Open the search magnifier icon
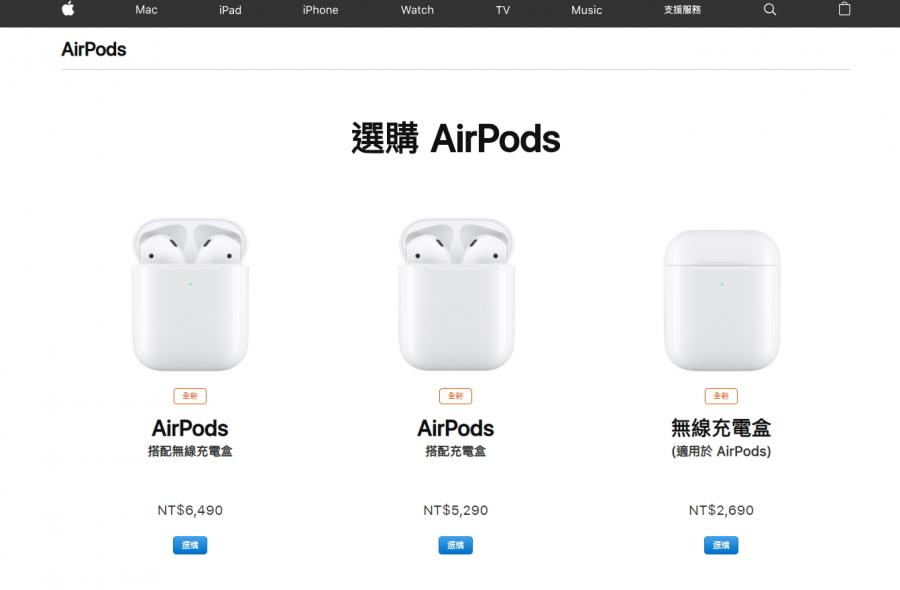Image resolution: width=900 pixels, height=590 pixels. (770, 9)
